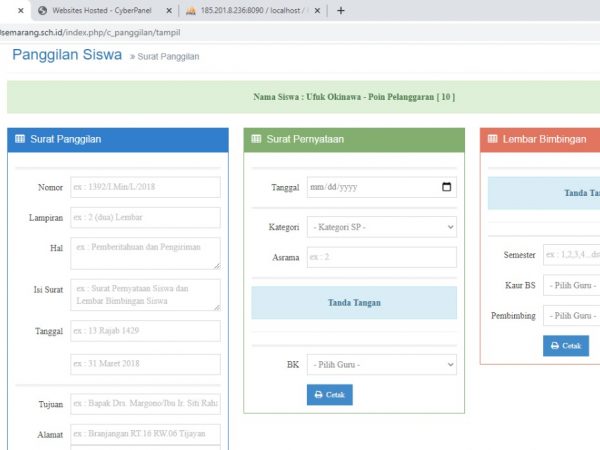The height and width of the screenshot is (450, 600).
Task: Open the Kaur BS Pilih Guru dropdown
Action: click(x=572, y=285)
